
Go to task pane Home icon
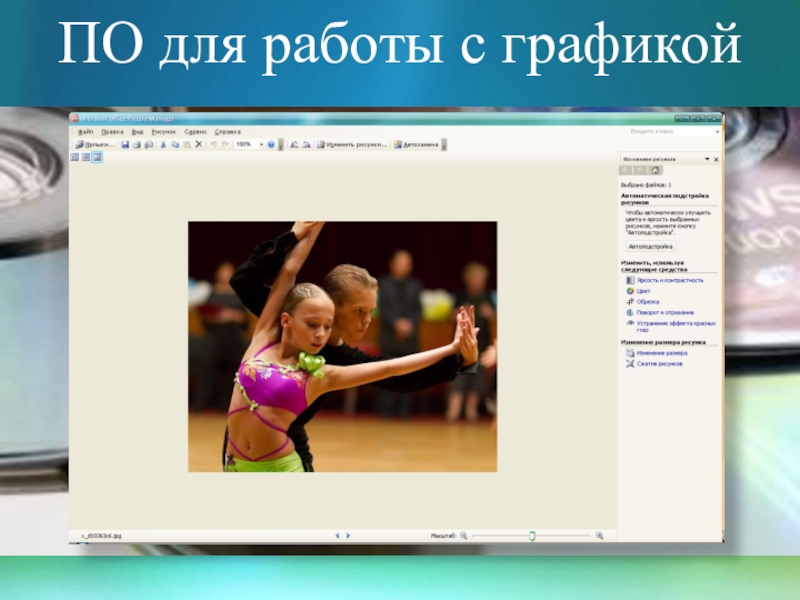click(x=655, y=171)
